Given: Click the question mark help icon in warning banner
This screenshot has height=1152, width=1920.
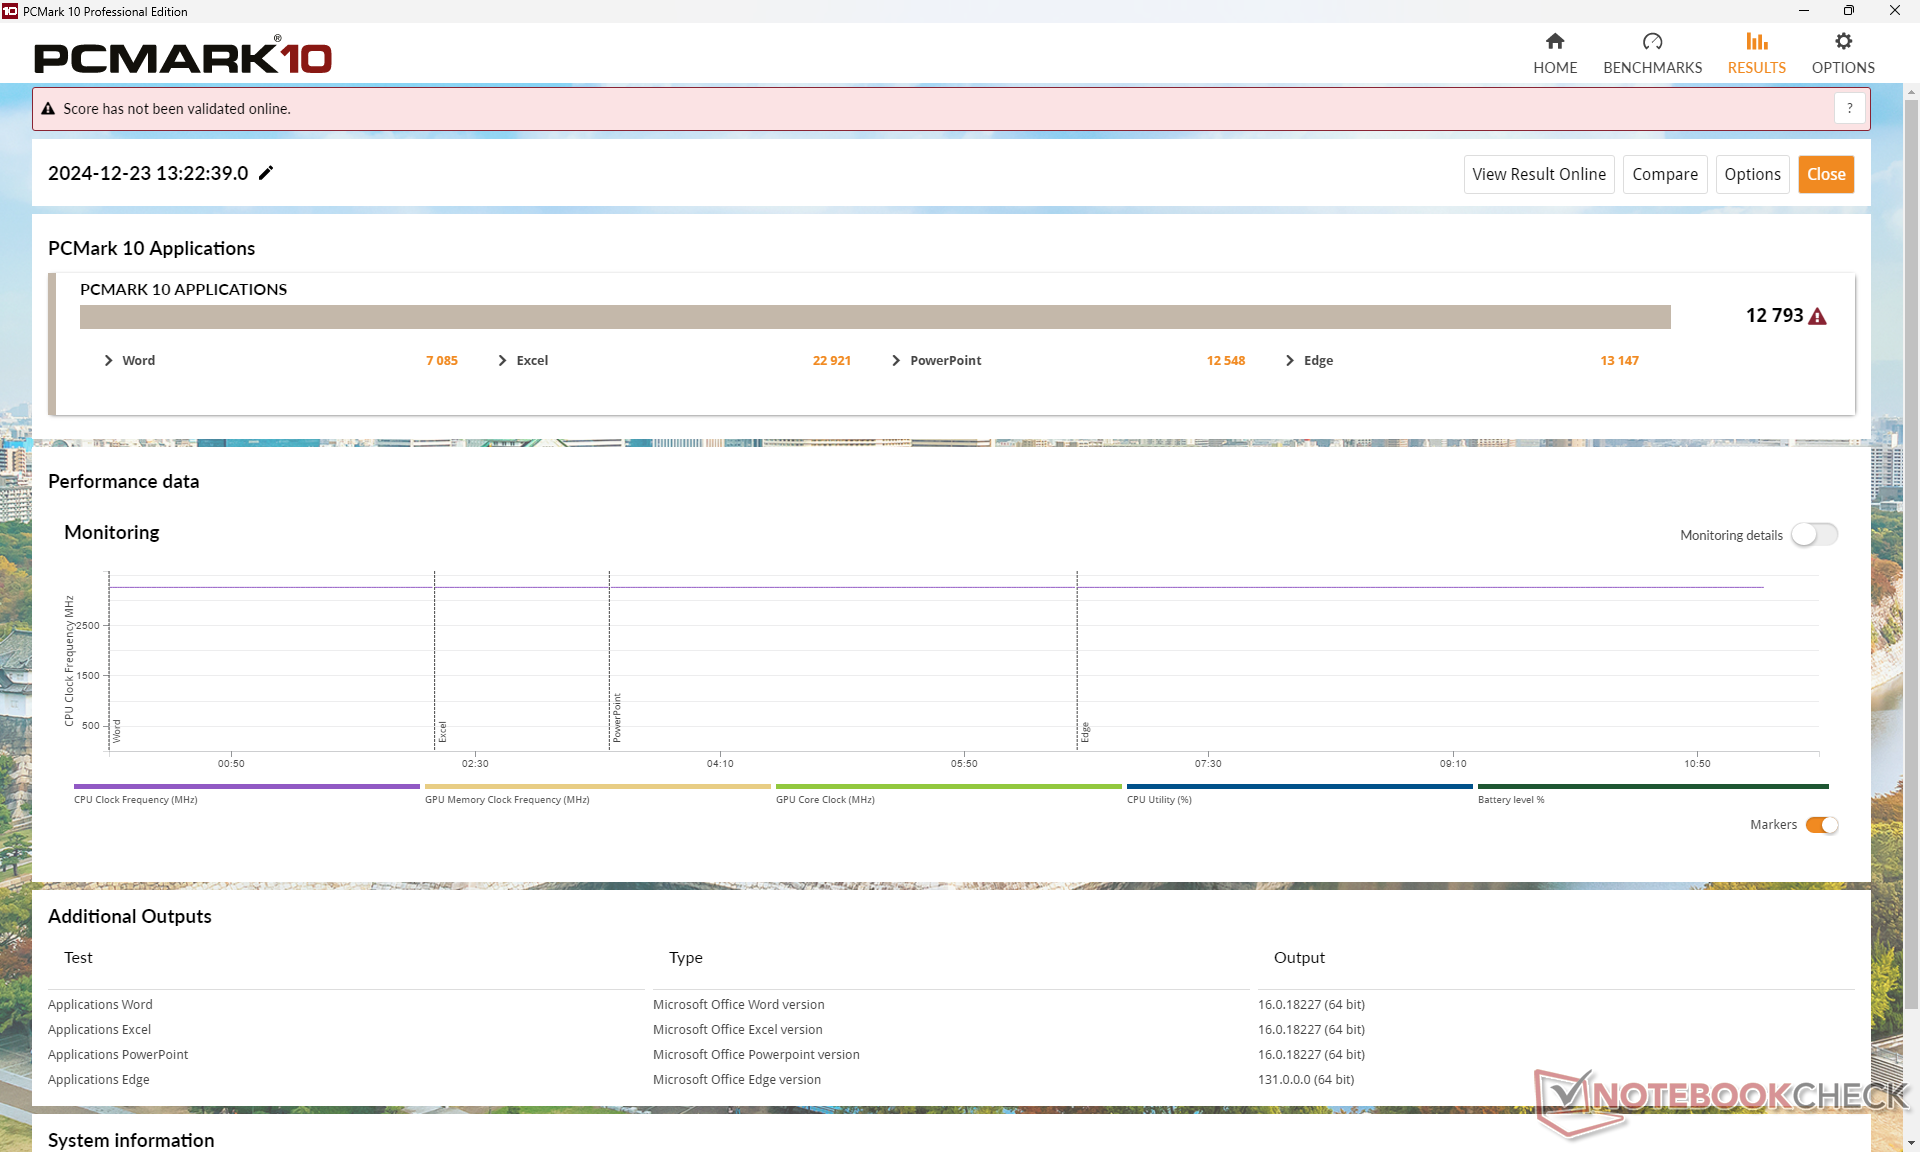Looking at the screenshot, I should click(1849, 108).
